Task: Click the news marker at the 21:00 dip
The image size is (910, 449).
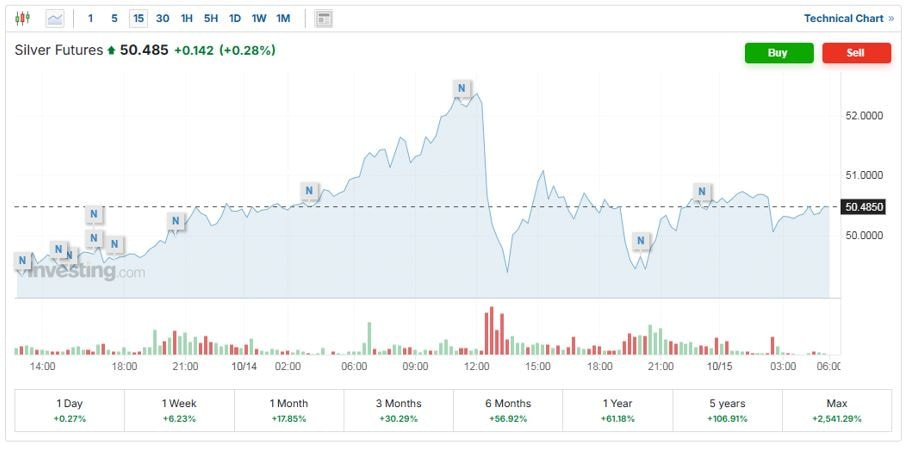Action: (x=642, y=240)
